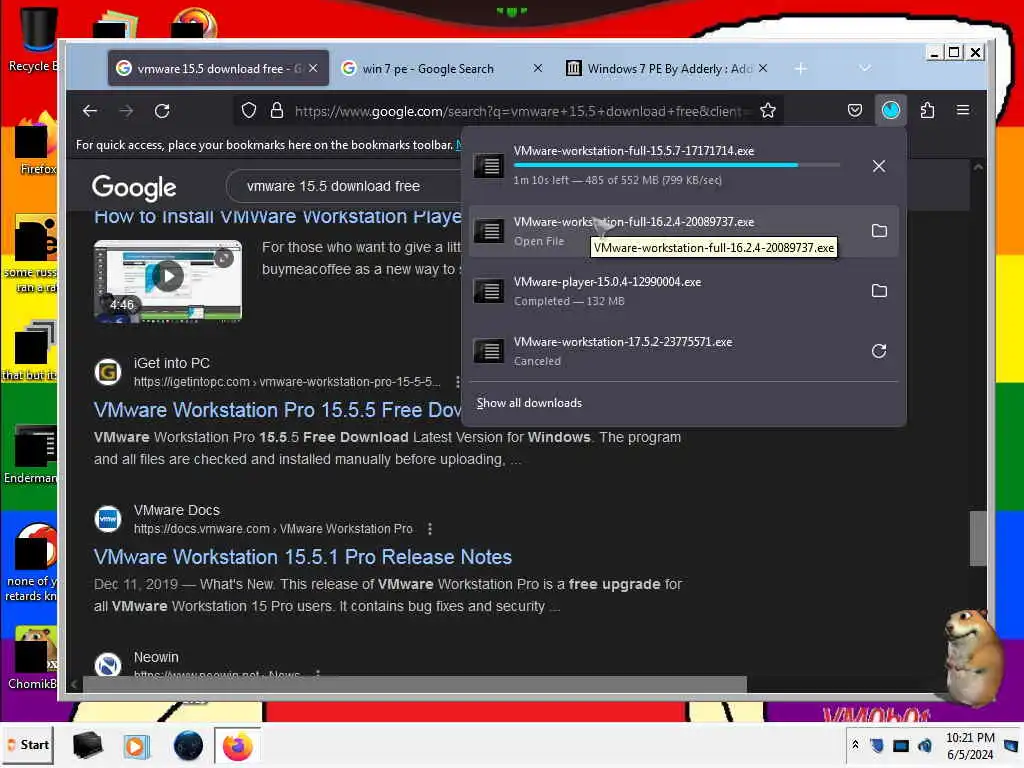The width and height of the screenshot is (1024, 768).
Task: Close the Windows 7 PE By Adderly tab
Action: click(763, 69)
